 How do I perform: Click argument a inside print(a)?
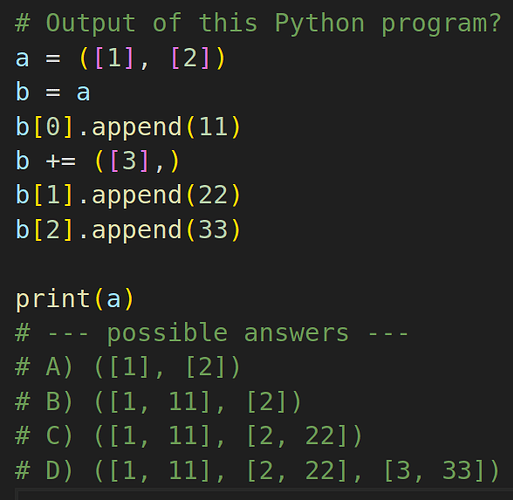pos(114,299)
